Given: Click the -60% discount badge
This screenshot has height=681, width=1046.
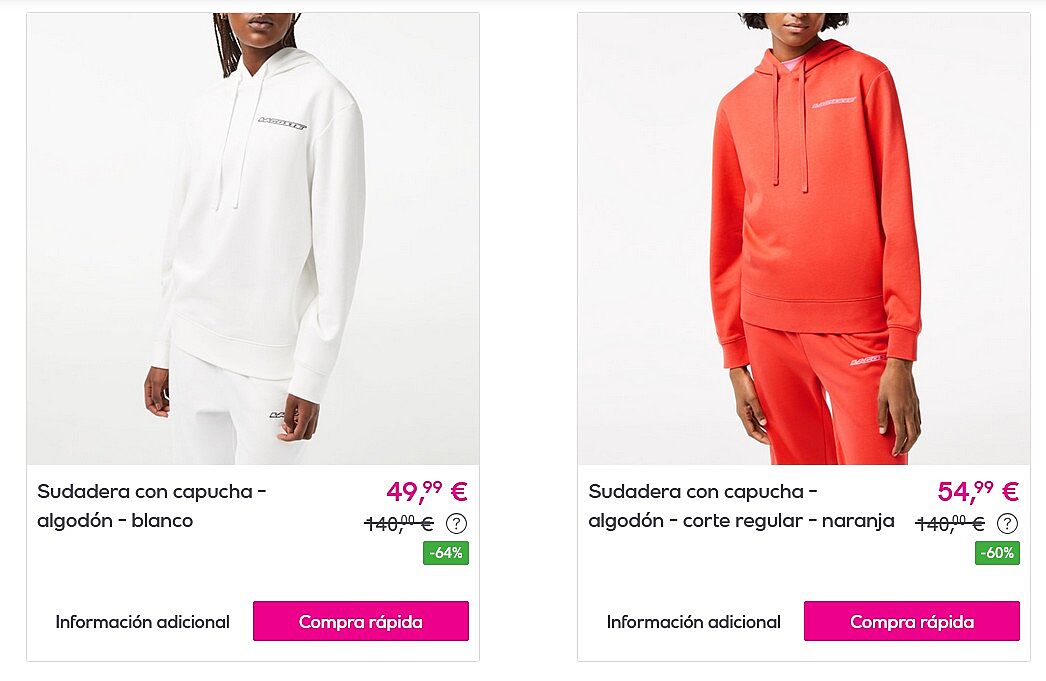Looking at the screenshot, I should (x=997, y=553).
